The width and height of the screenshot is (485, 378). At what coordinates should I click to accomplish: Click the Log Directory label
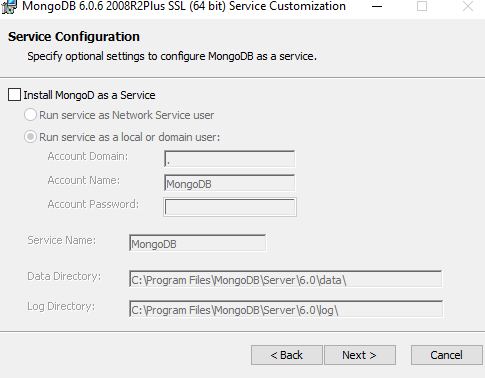(61, 306)
